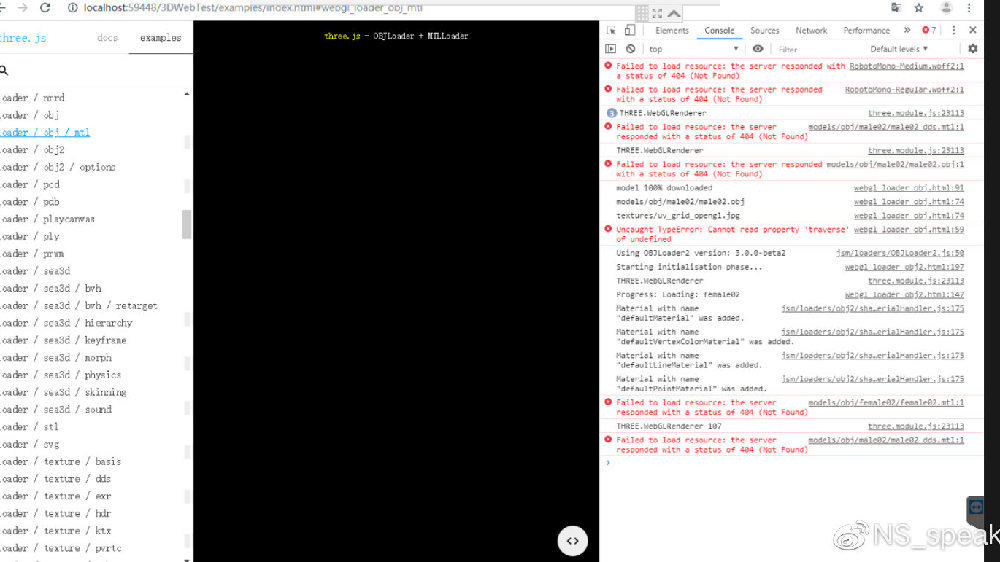Select the loader / stl example
The width and height of the screenshot is (1000, 562).
(29, 427)
